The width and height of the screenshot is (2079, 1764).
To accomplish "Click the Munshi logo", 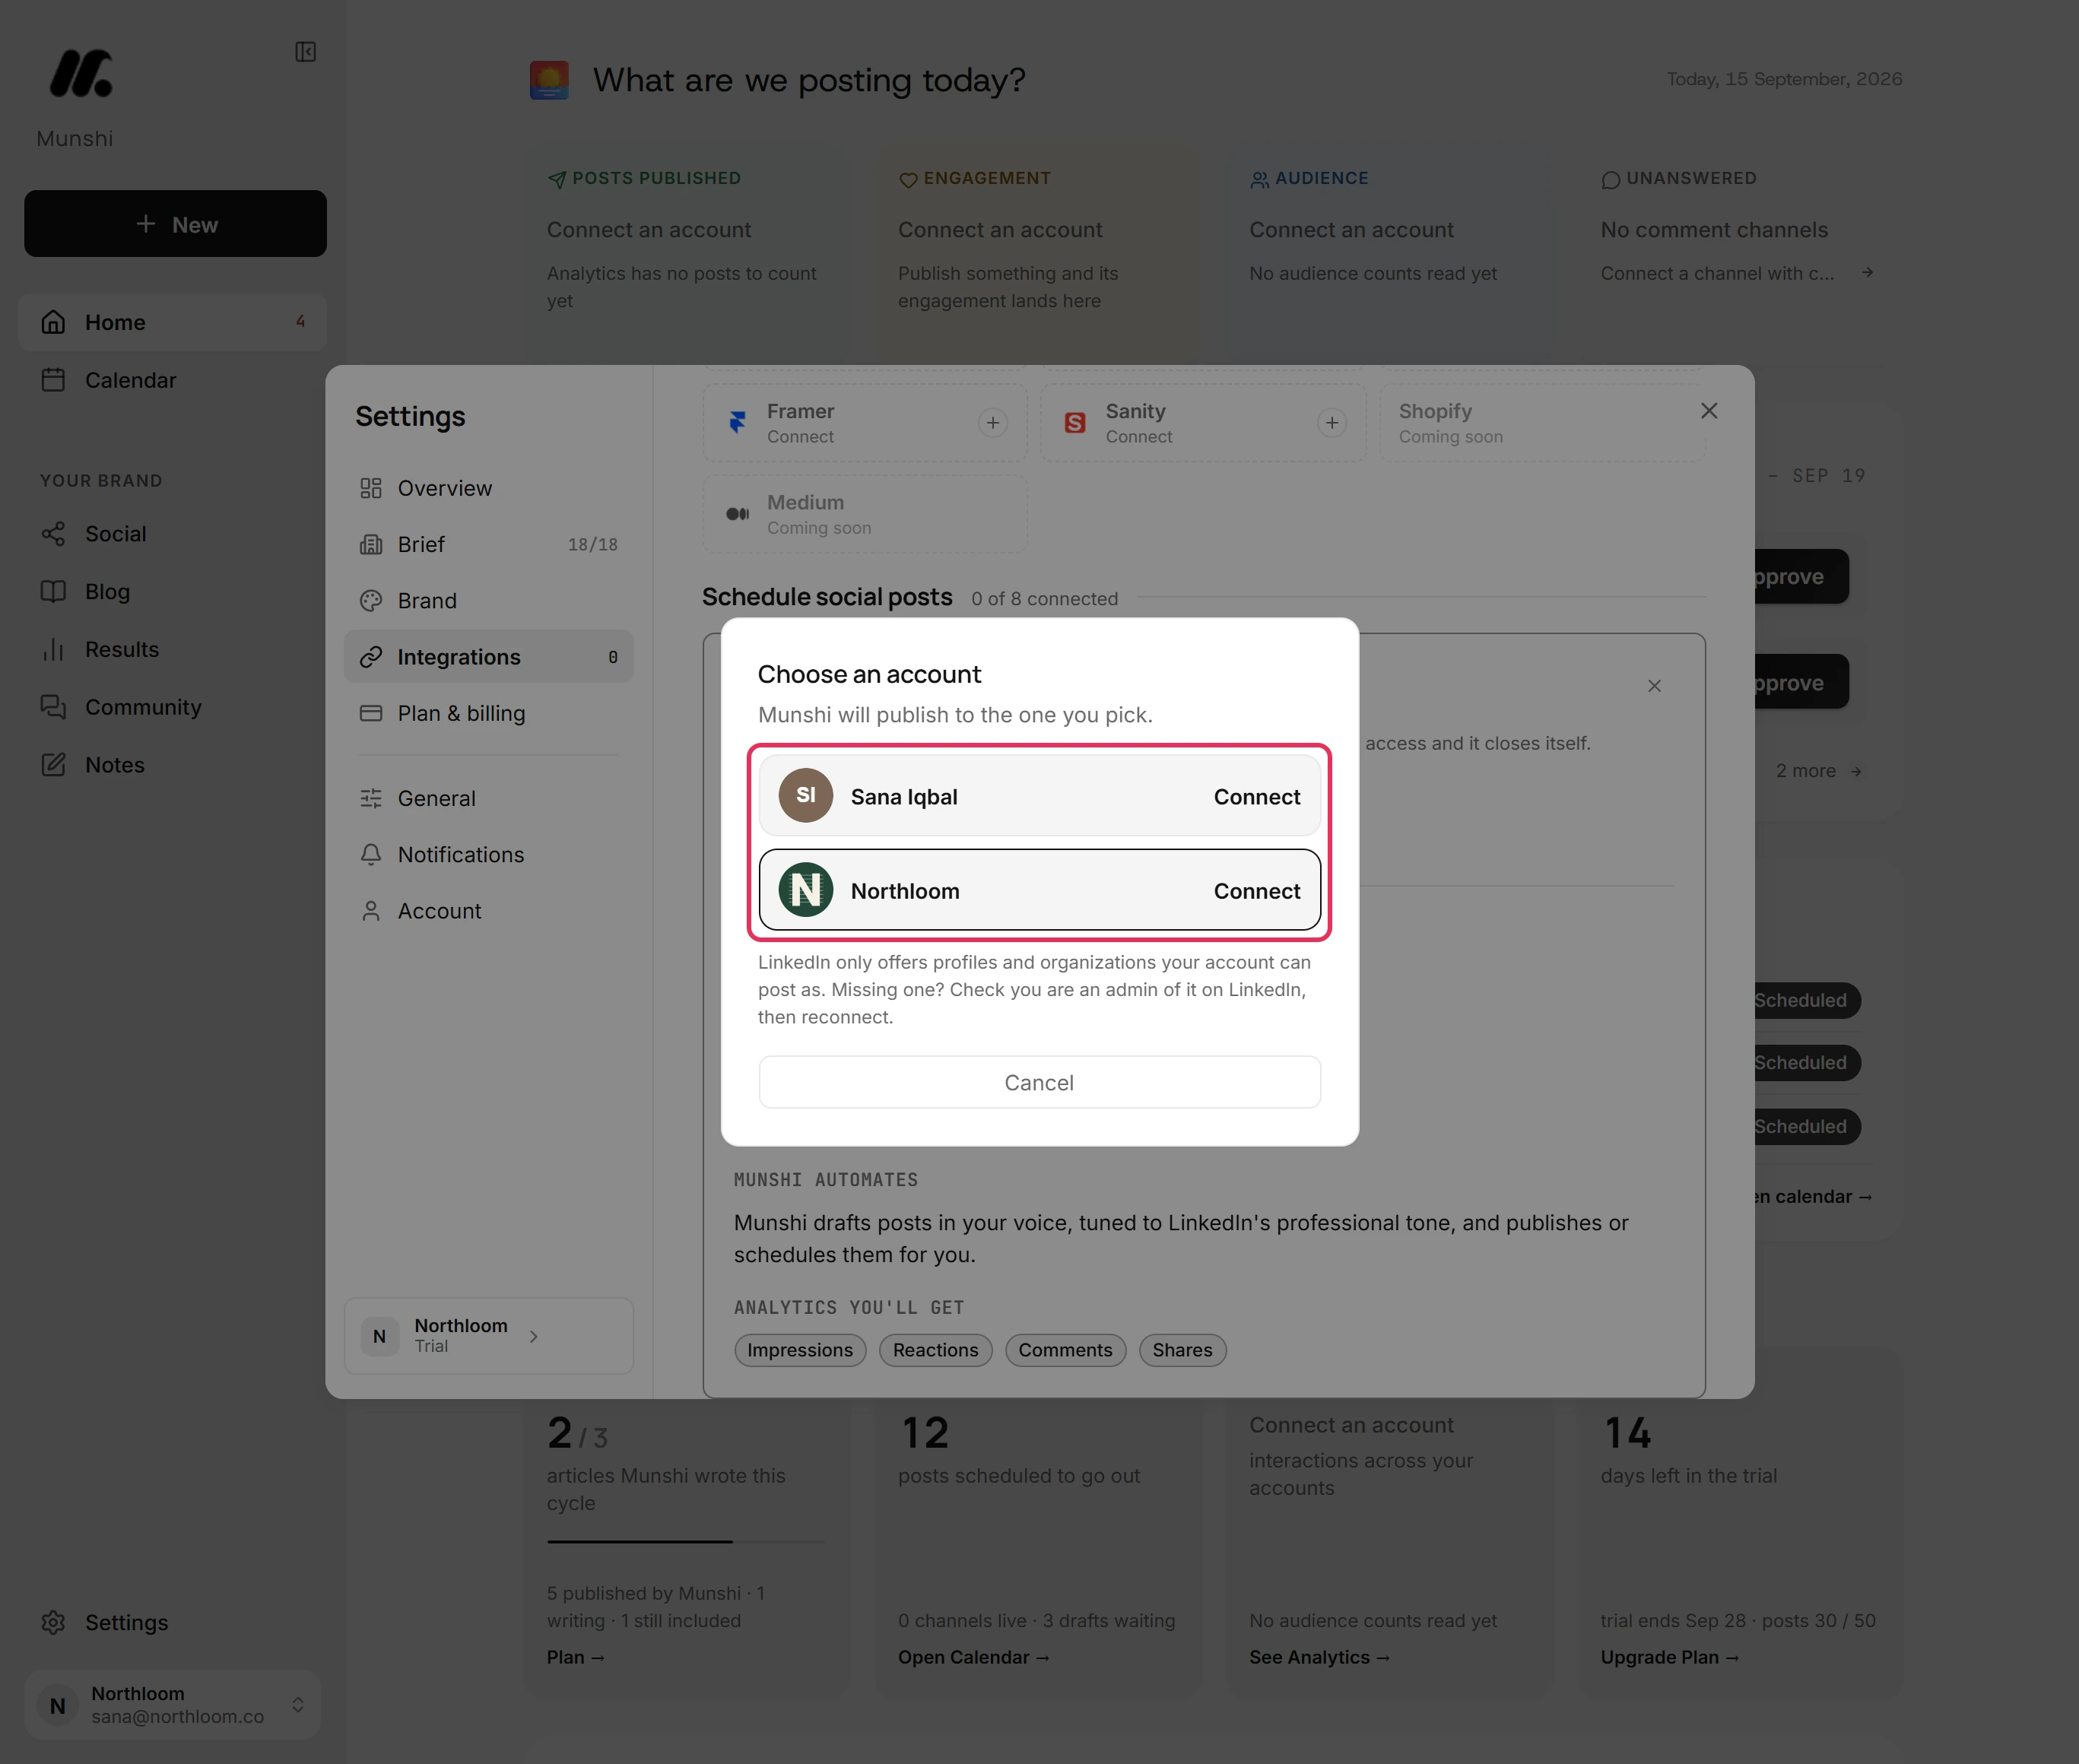I will (81, 73).
